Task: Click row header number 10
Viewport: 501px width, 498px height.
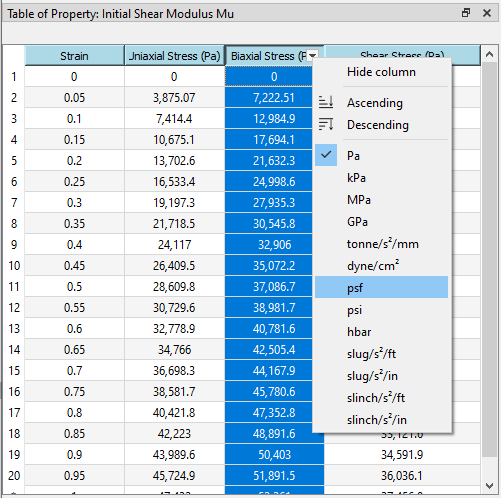Action: (14, 266)
